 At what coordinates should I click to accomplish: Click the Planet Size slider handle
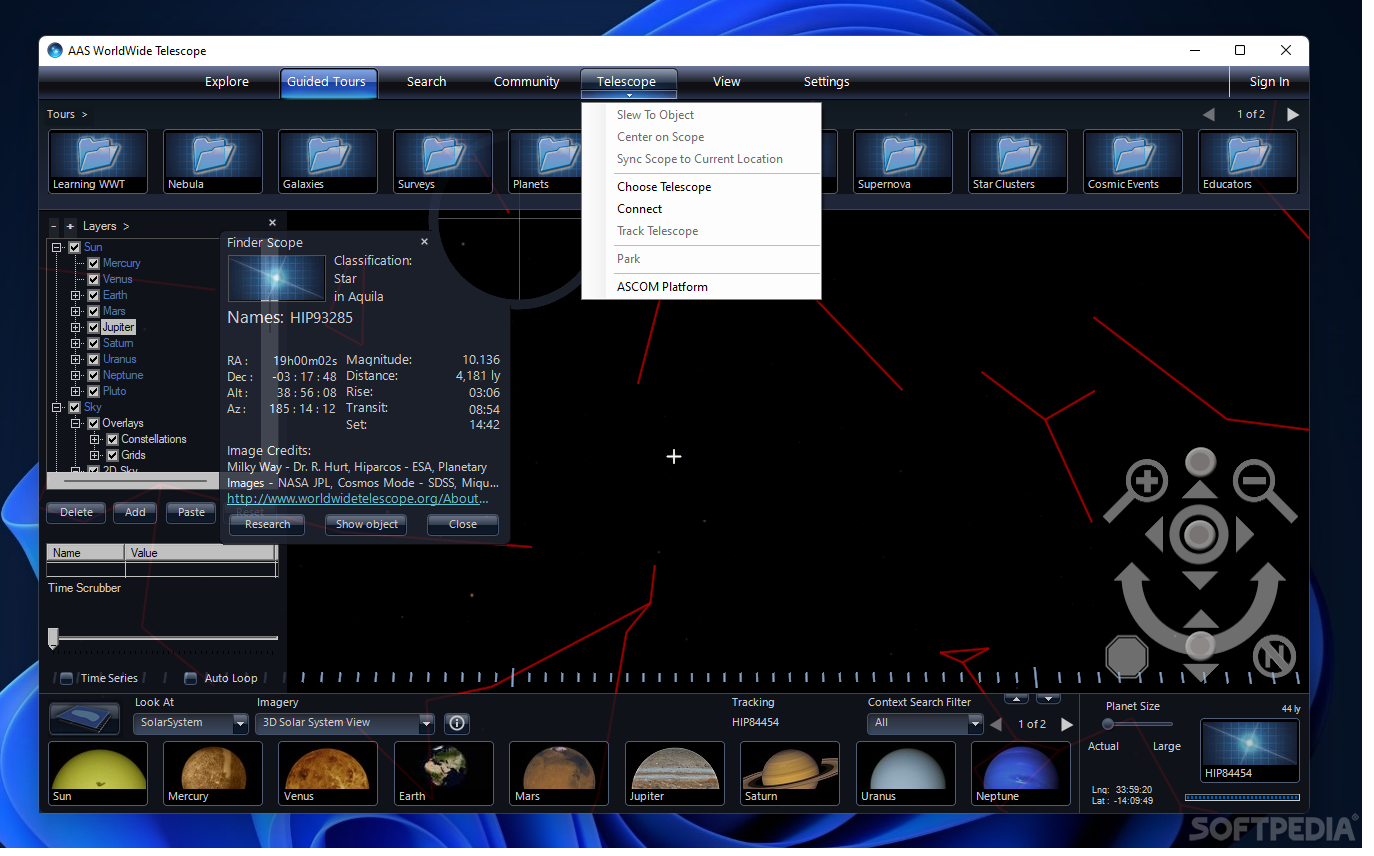pos(1107,724)
